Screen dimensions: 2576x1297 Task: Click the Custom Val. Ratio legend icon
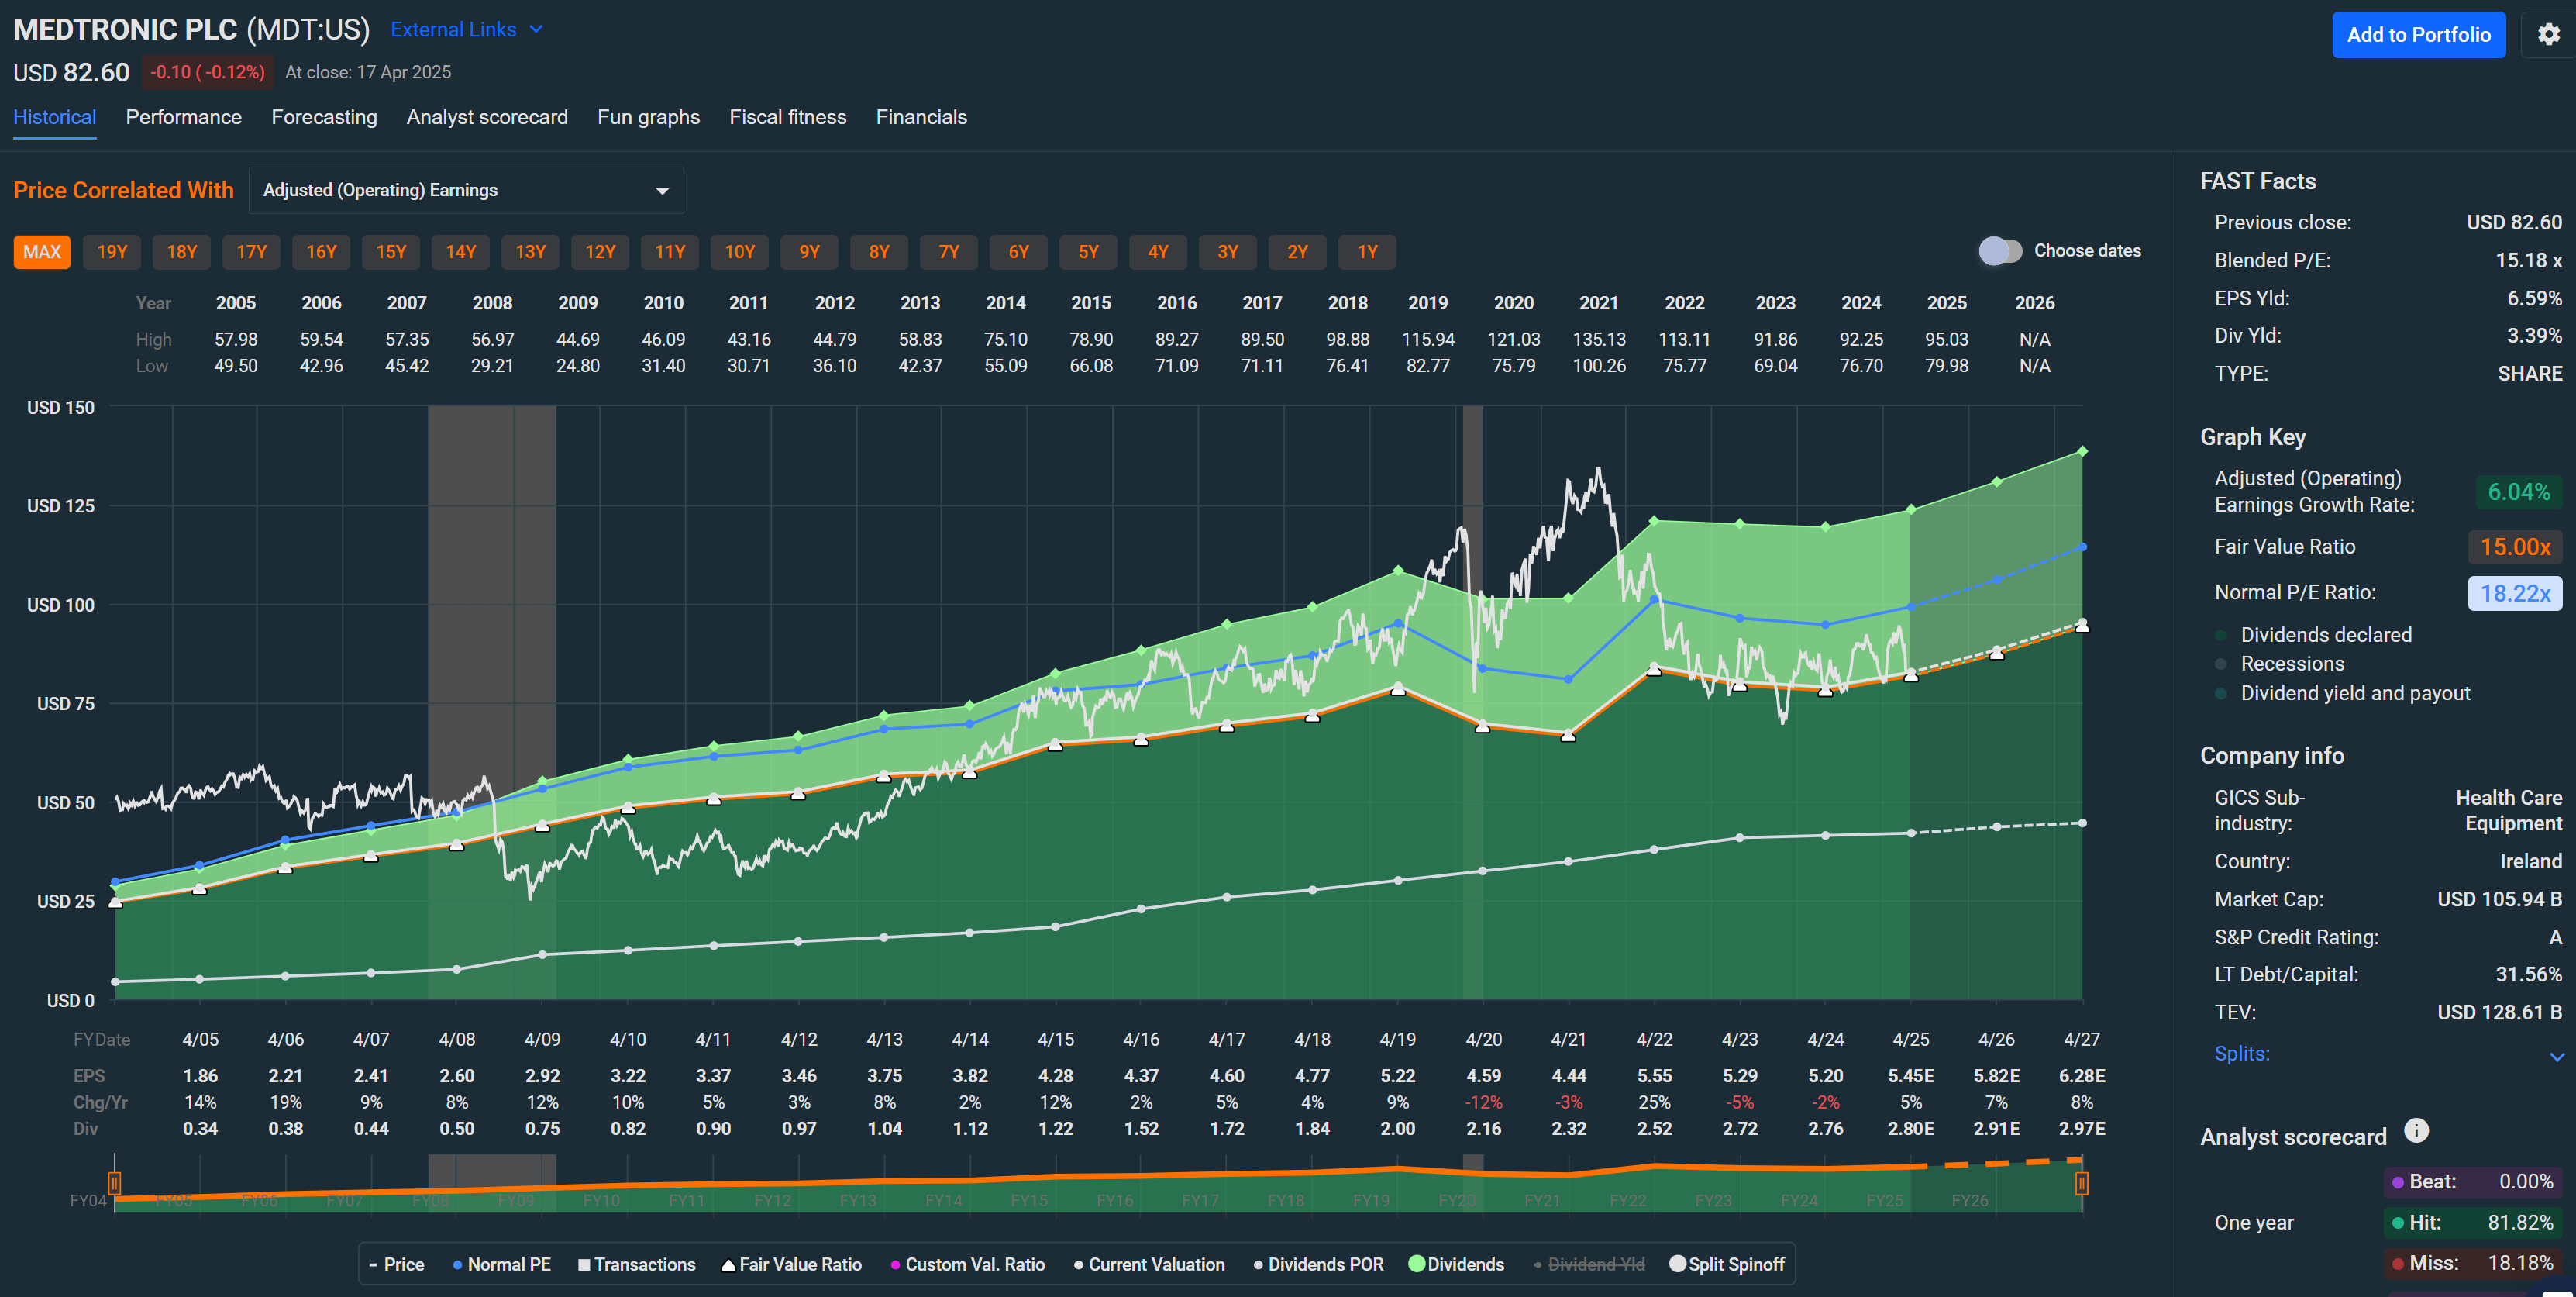896,1264
